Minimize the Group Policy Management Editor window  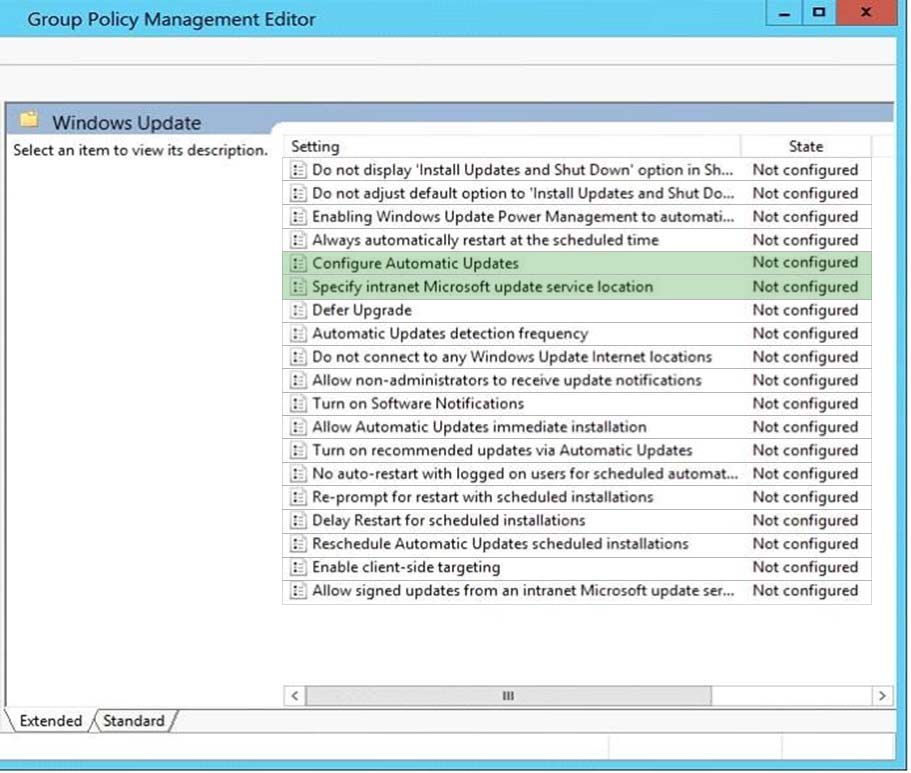(x=784, y=13)
